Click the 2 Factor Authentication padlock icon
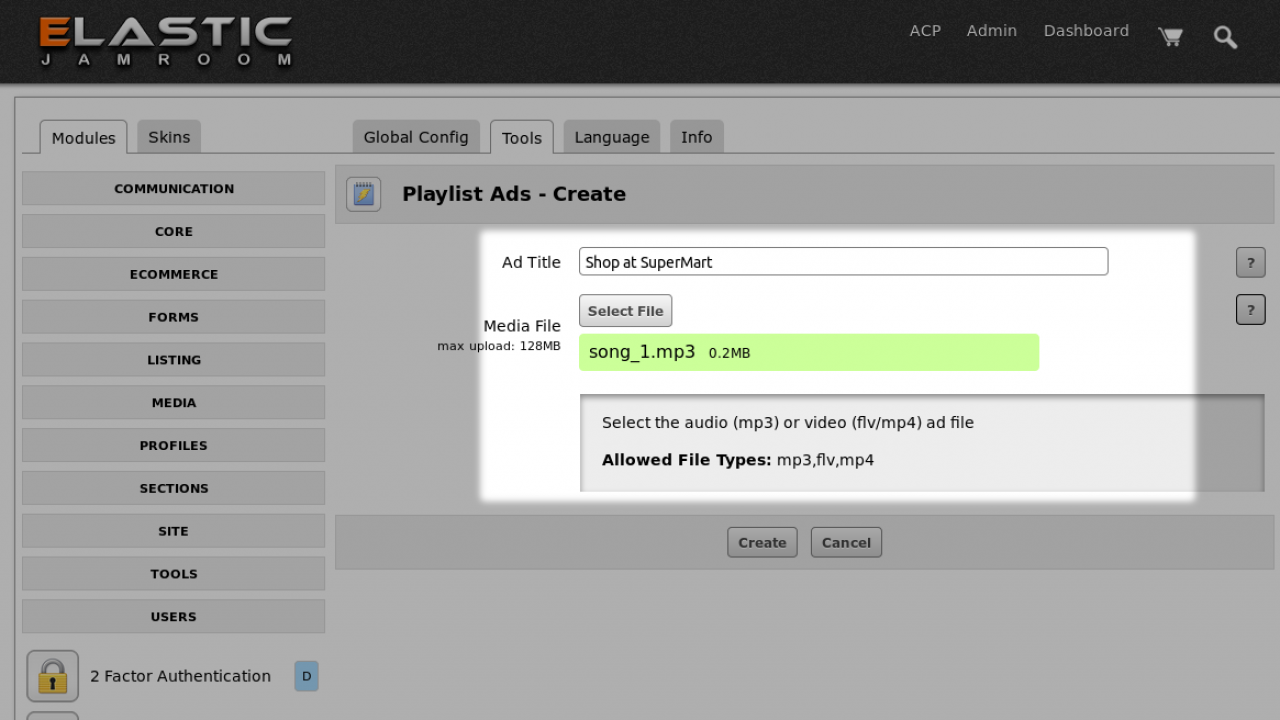This screenshot has width=1280, height=720. point(52,676)
